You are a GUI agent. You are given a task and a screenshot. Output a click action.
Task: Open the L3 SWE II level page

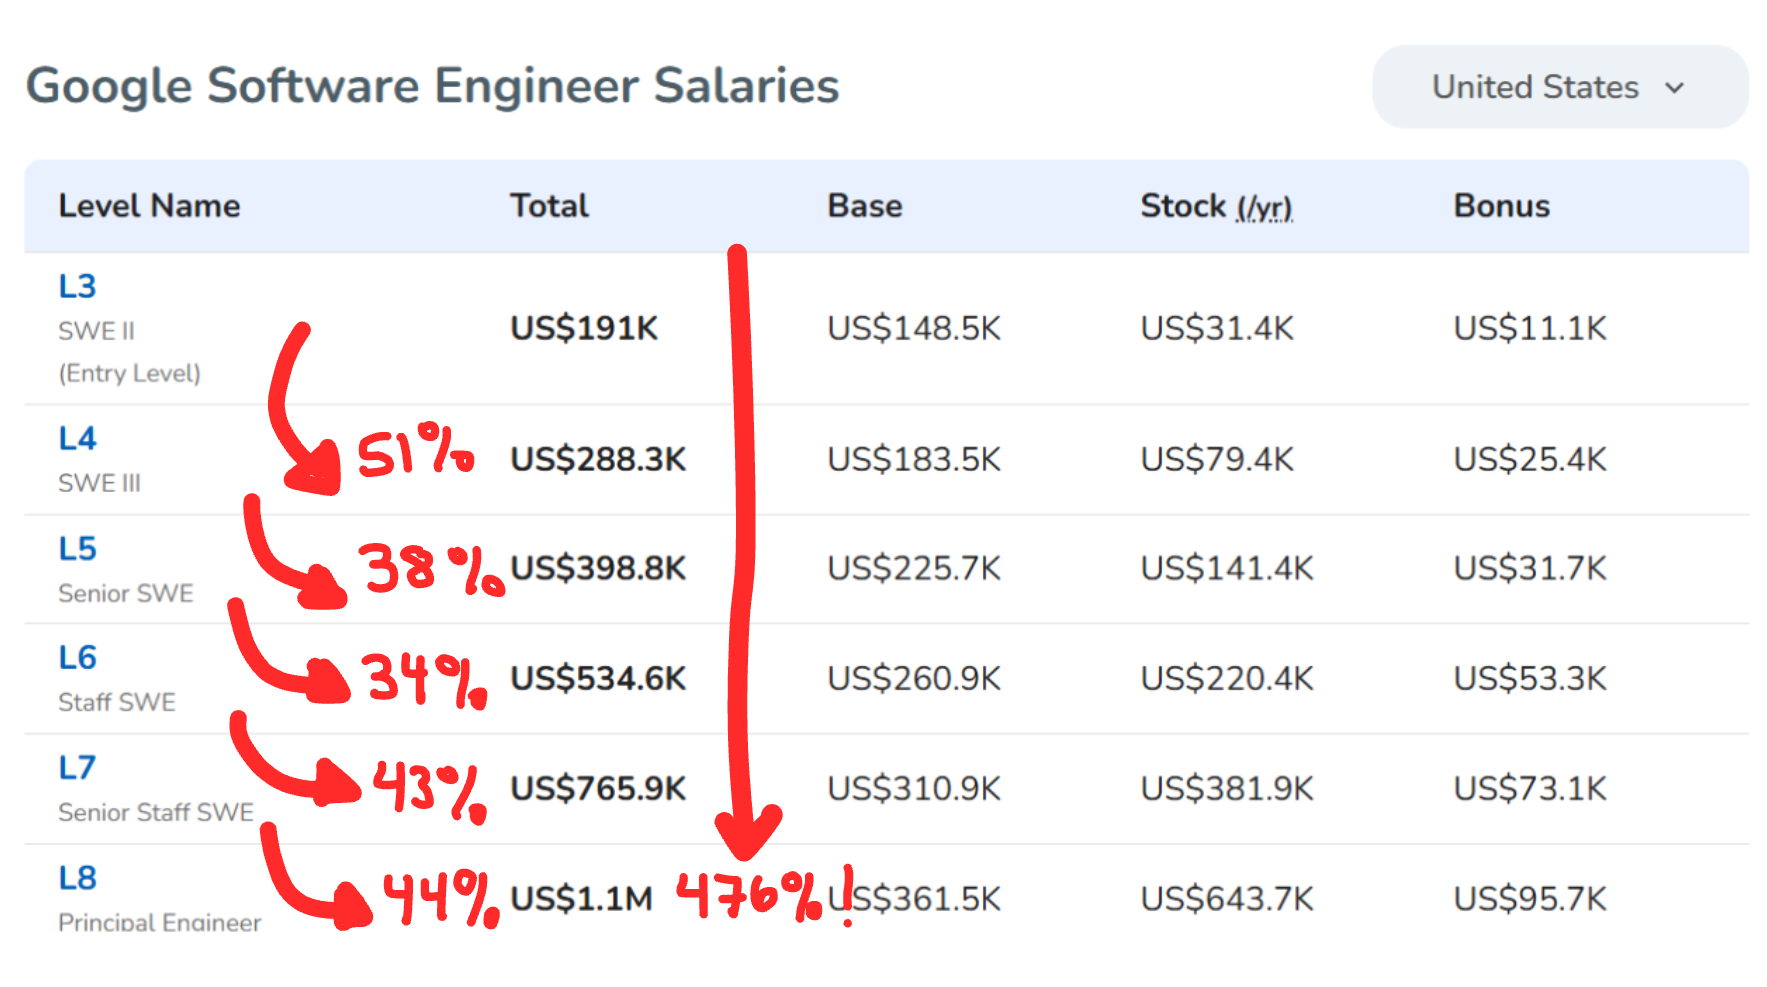click(79, 286)
